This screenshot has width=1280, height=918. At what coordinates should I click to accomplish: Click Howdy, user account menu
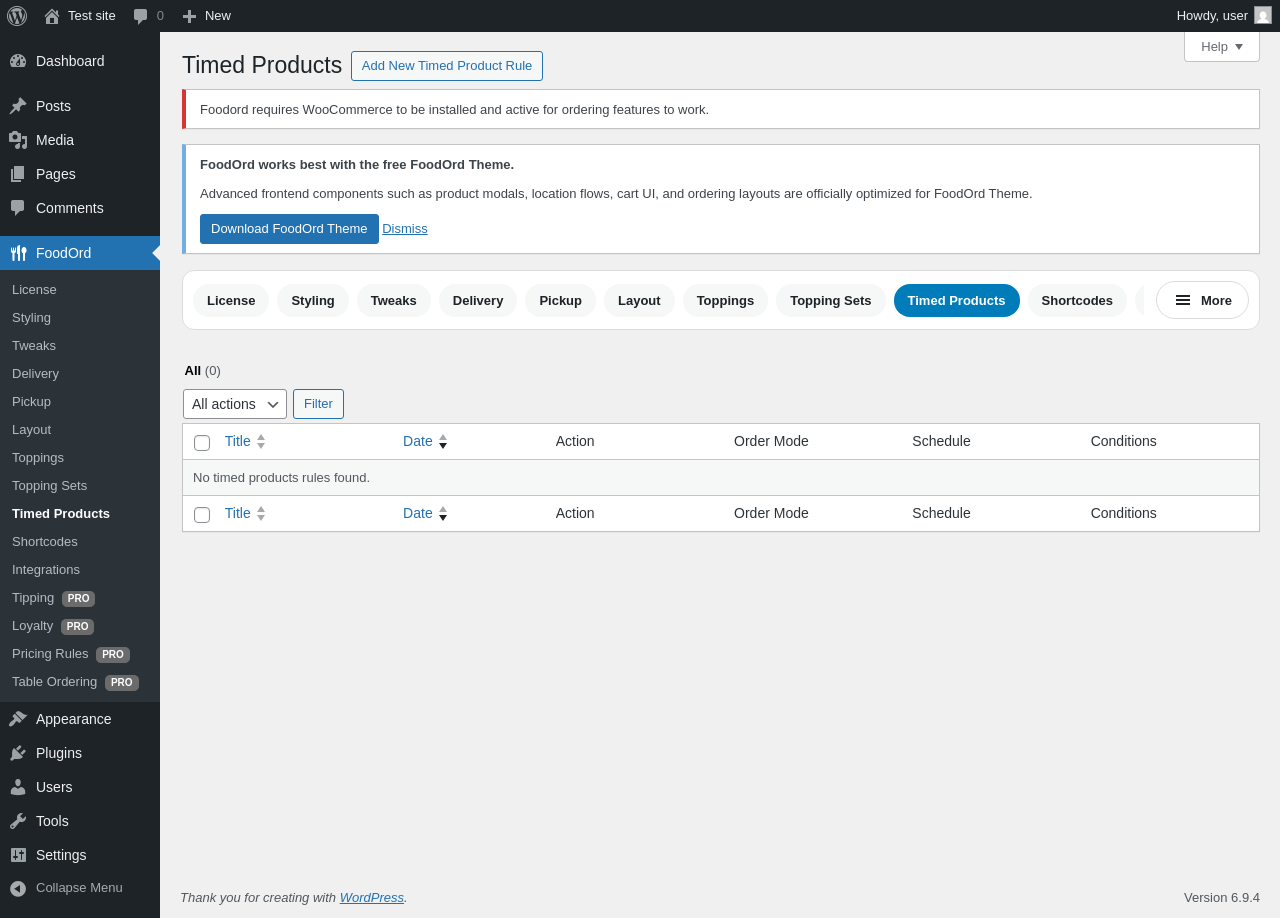click(1223, 16)
